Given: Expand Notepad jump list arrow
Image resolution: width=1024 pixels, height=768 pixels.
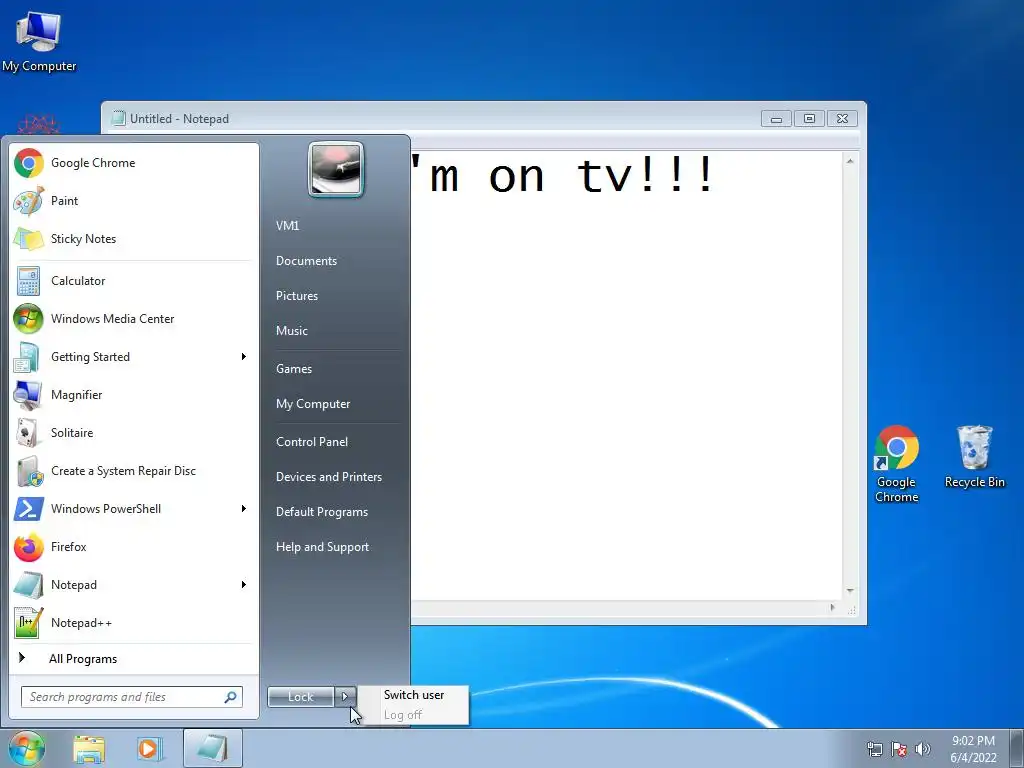Looking at the screenshot, I should (x=244, y=584).
